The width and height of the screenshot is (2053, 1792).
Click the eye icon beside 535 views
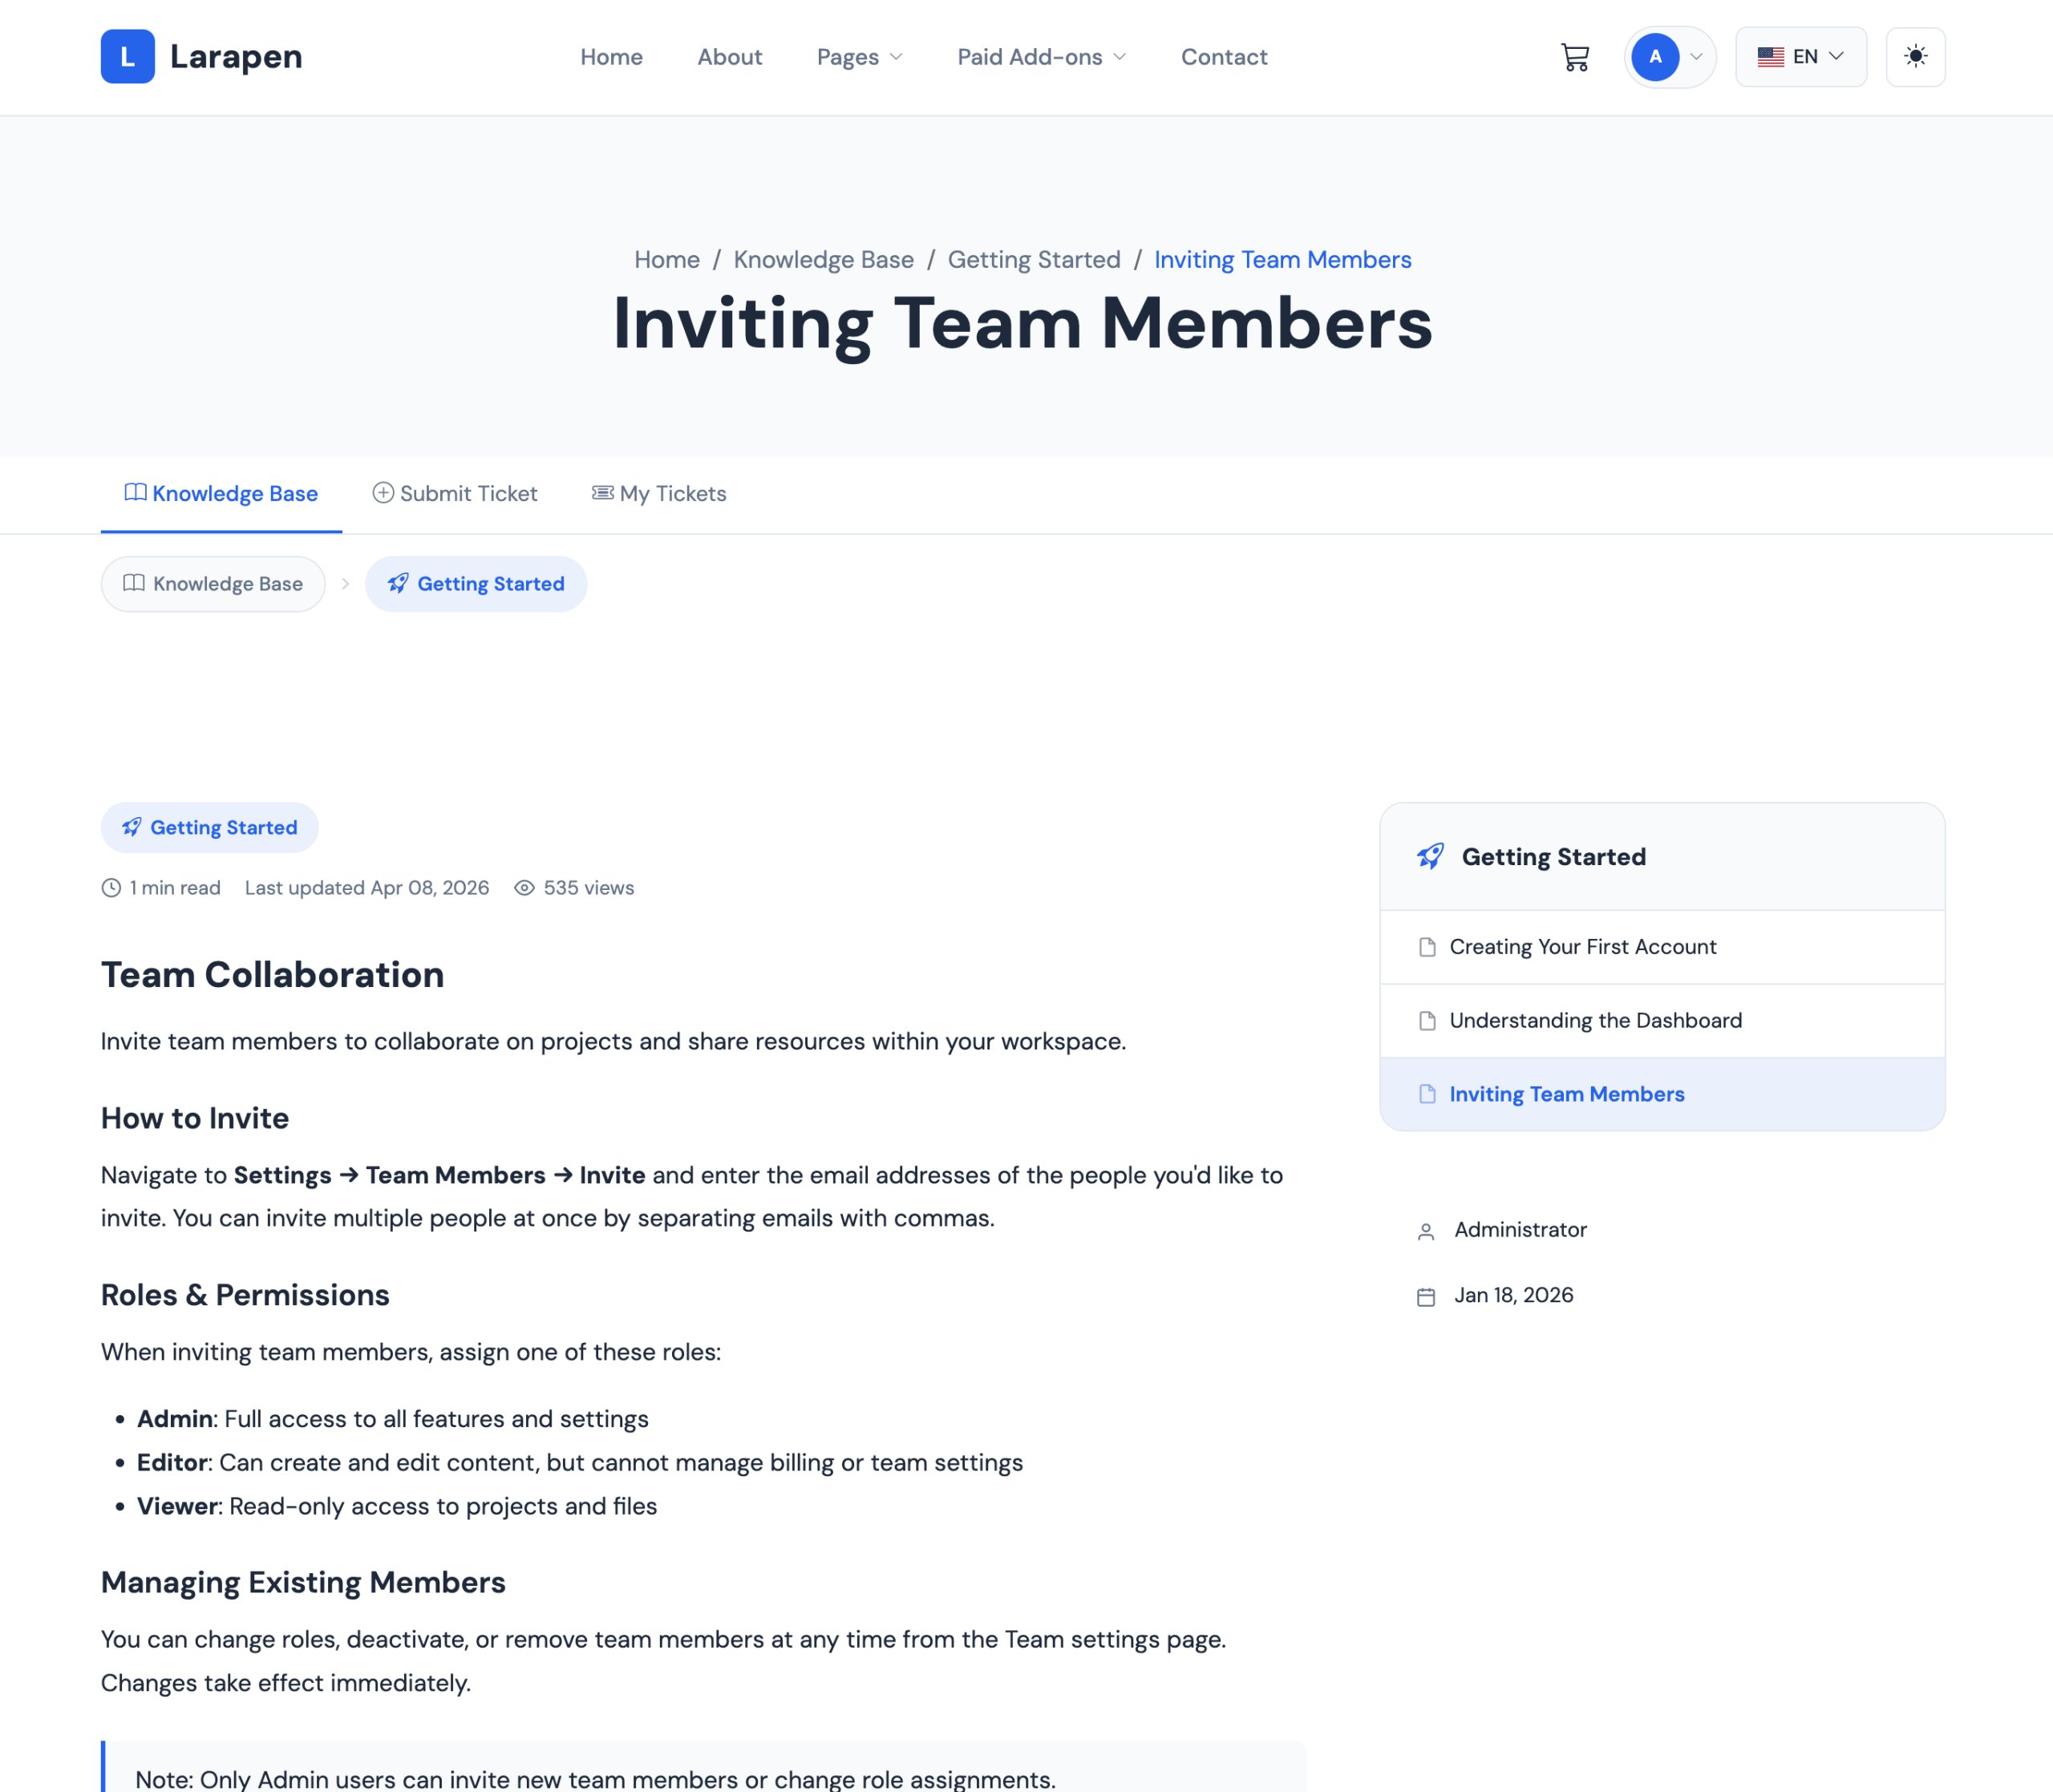click(524, 888)
